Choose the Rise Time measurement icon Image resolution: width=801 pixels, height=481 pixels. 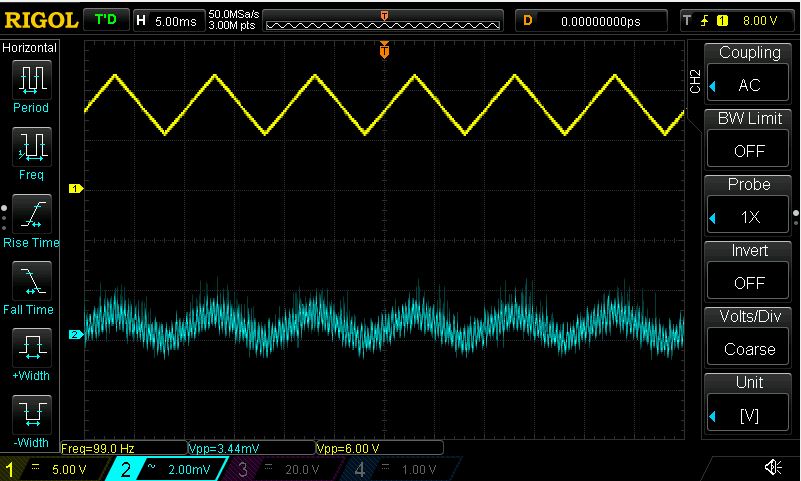[32, 214]
